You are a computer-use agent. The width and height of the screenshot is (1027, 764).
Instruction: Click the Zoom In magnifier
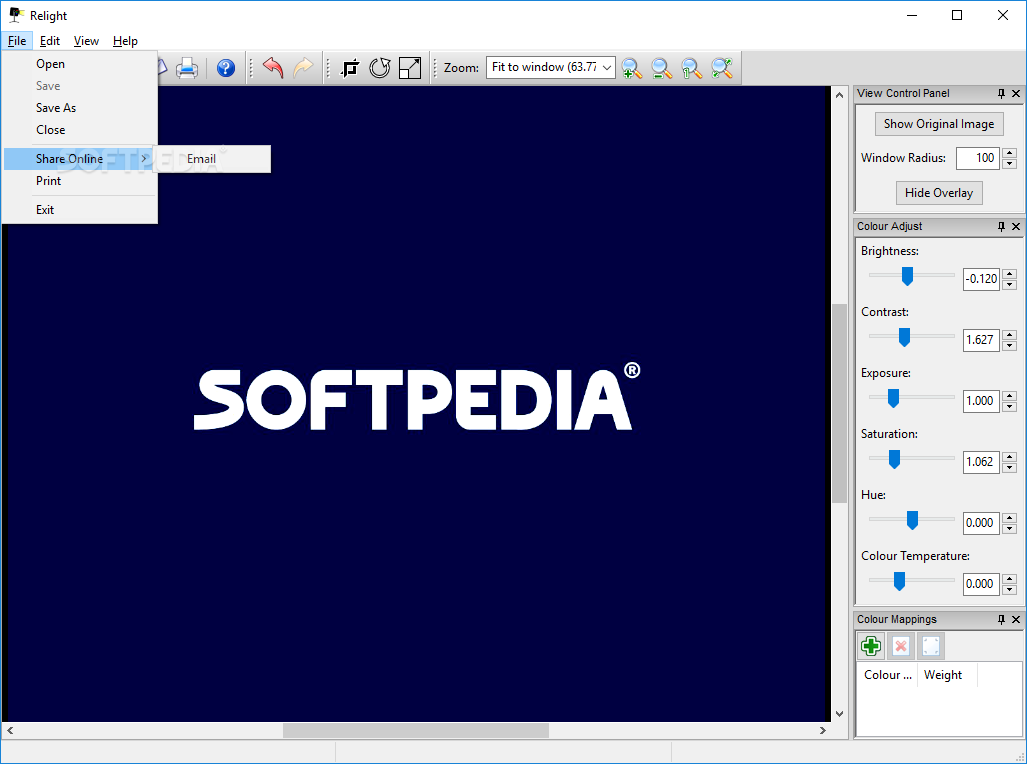(x=632, y=68)
